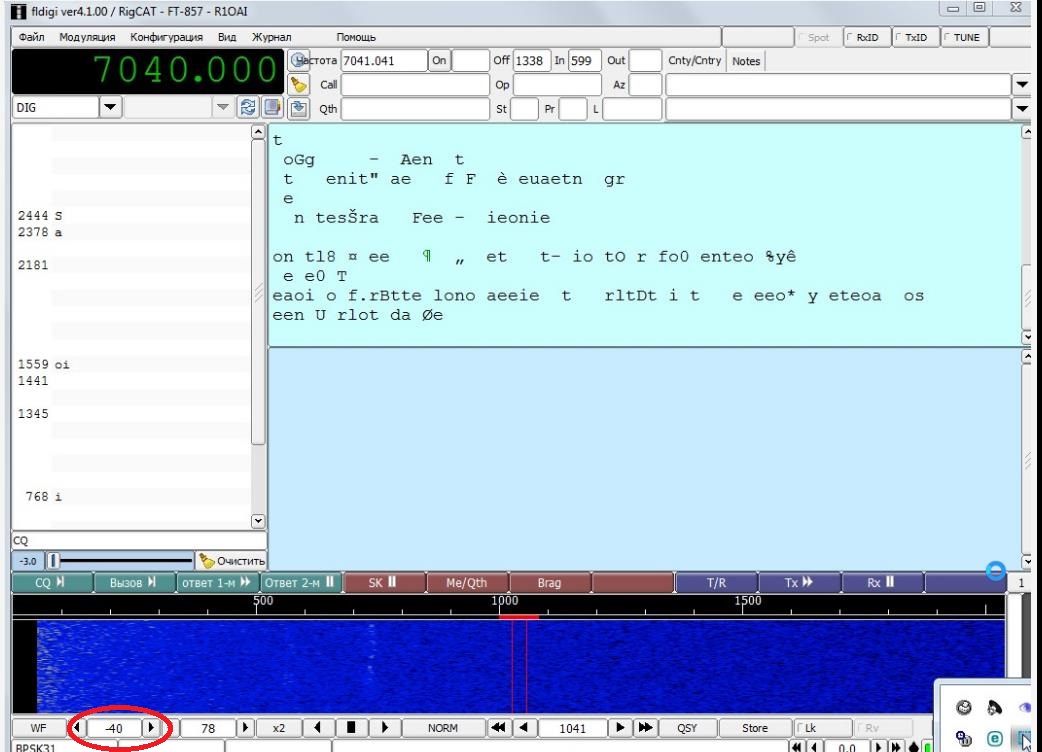Click Очистить broom button to clear the list
Screen dimensions: 1042x752
tap(232, 559)
